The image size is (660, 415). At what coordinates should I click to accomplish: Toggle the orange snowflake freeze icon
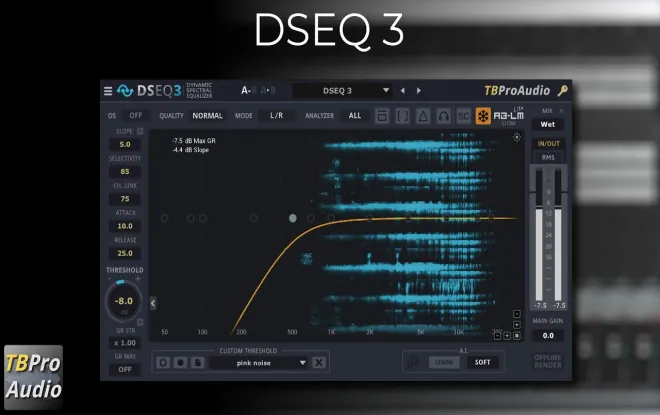(483, 116)
